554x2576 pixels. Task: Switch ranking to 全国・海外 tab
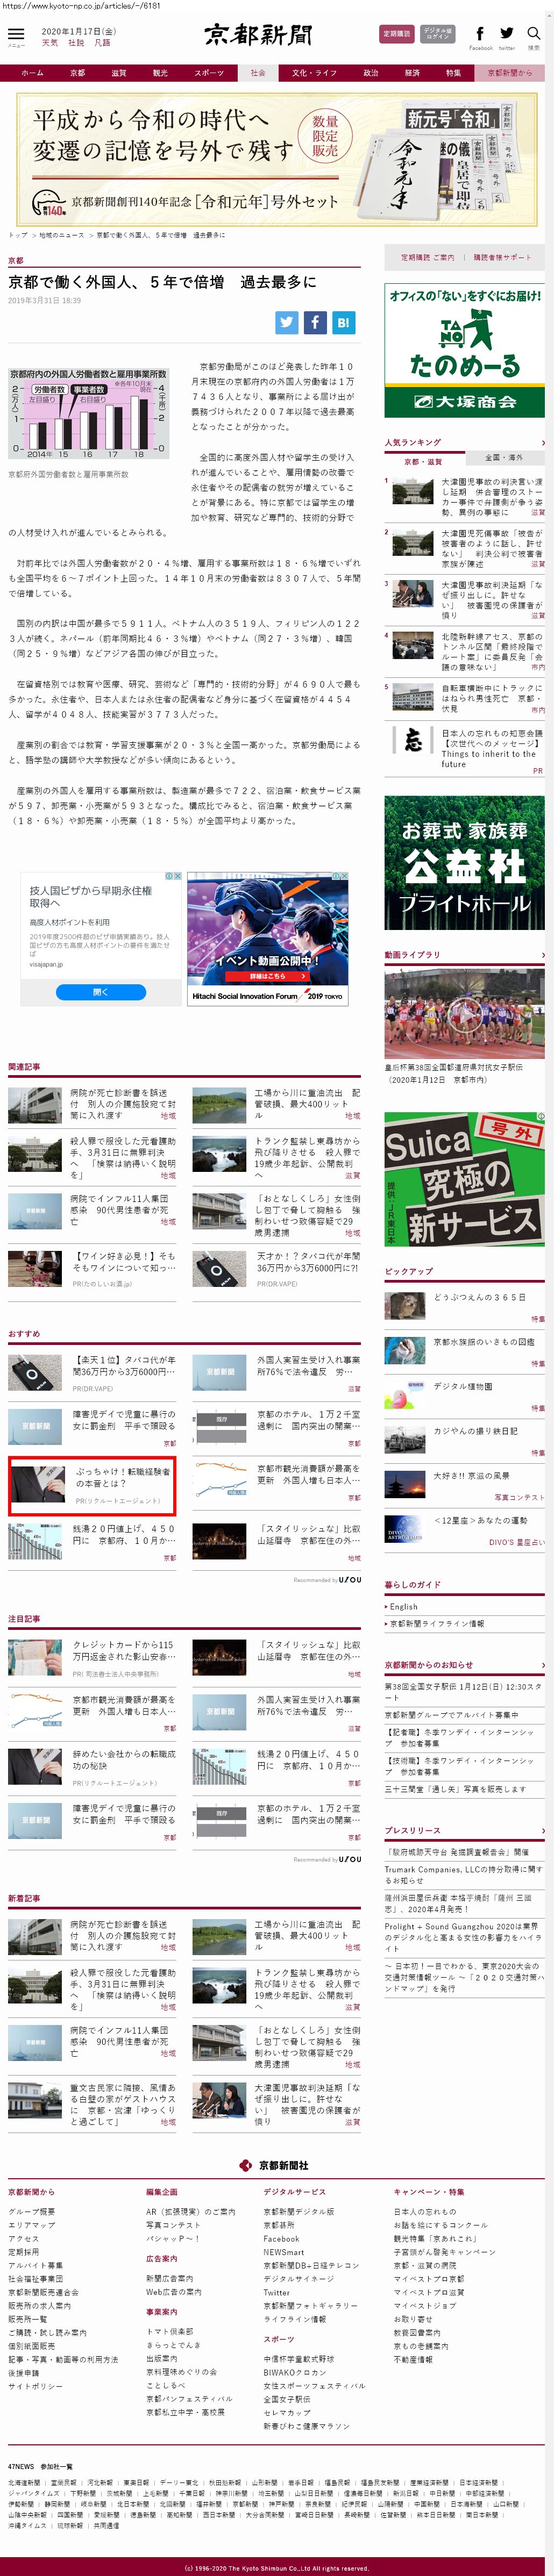click(504, 457)
